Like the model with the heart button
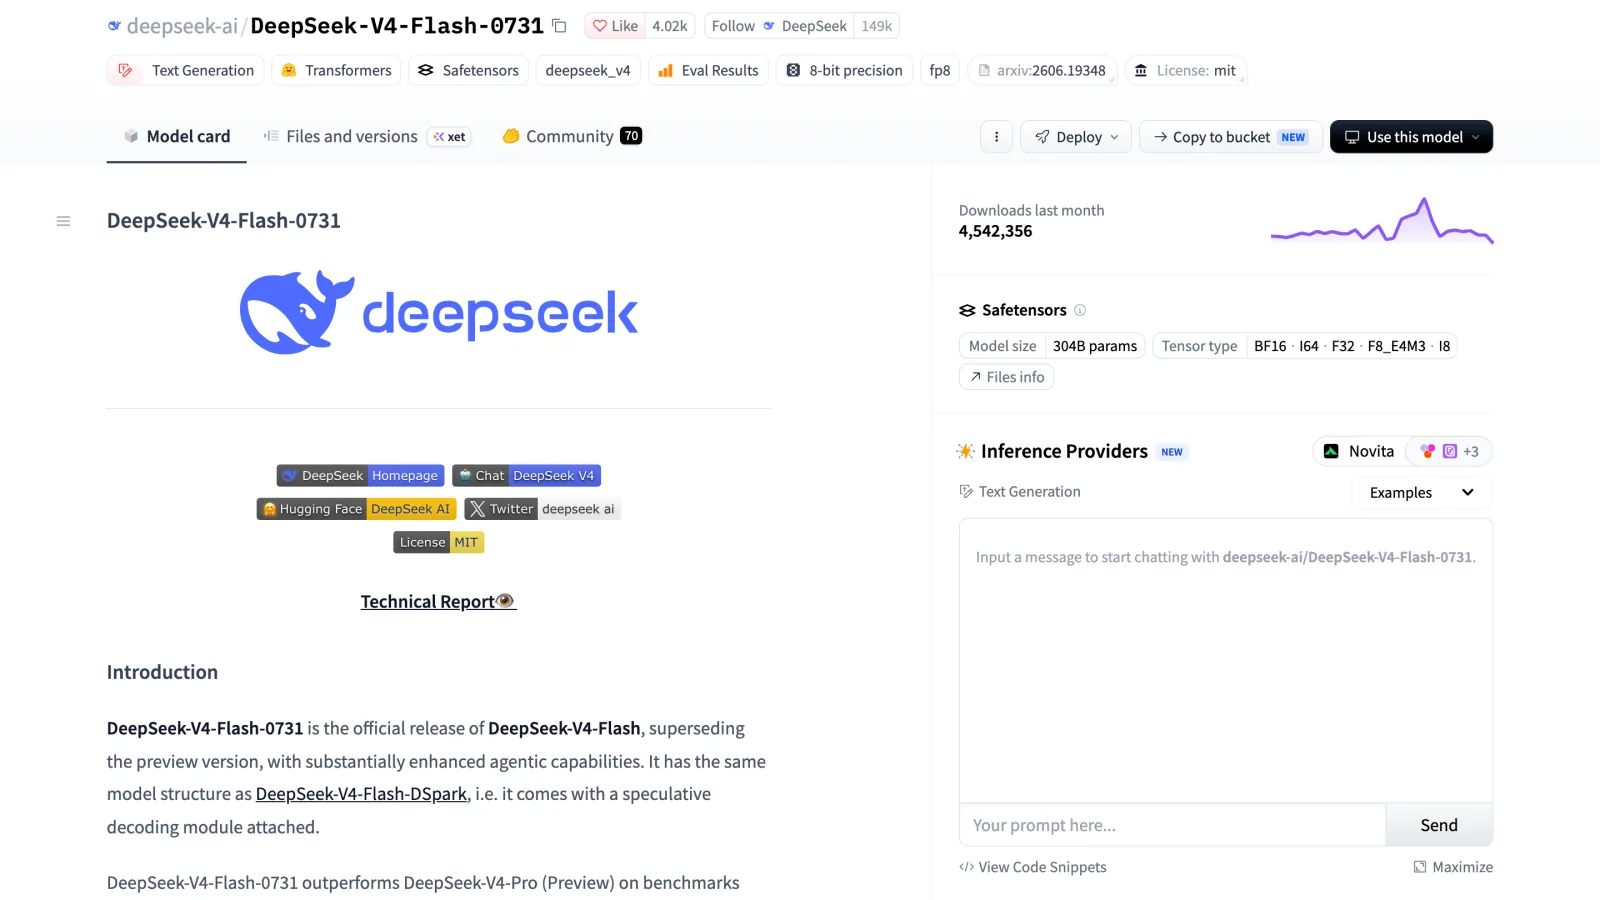This screenshot has height=900, width=1600. coord(615,26)
